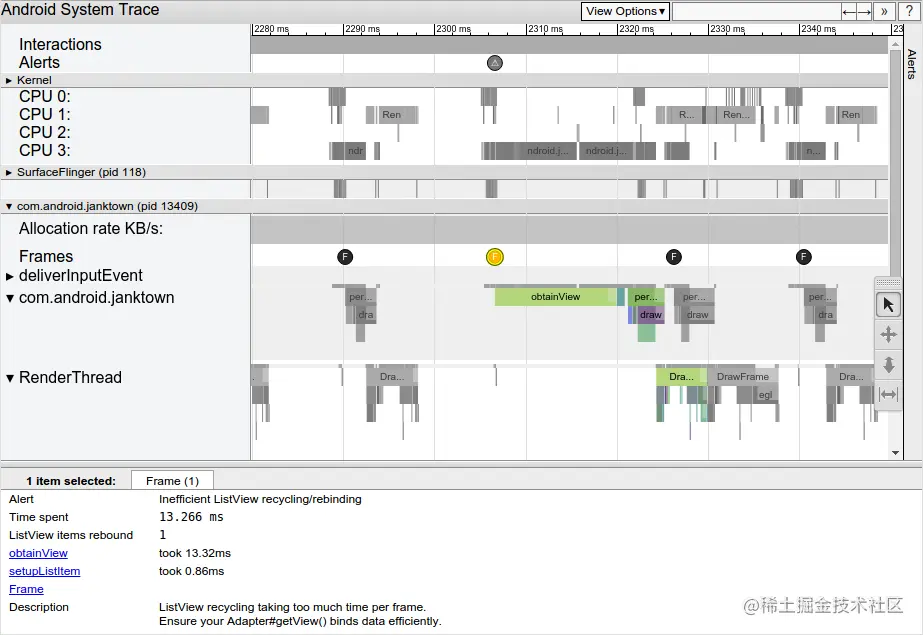Expand the deliverInputEvent row
Screen dimensions: 923x635
coord(11,277)
